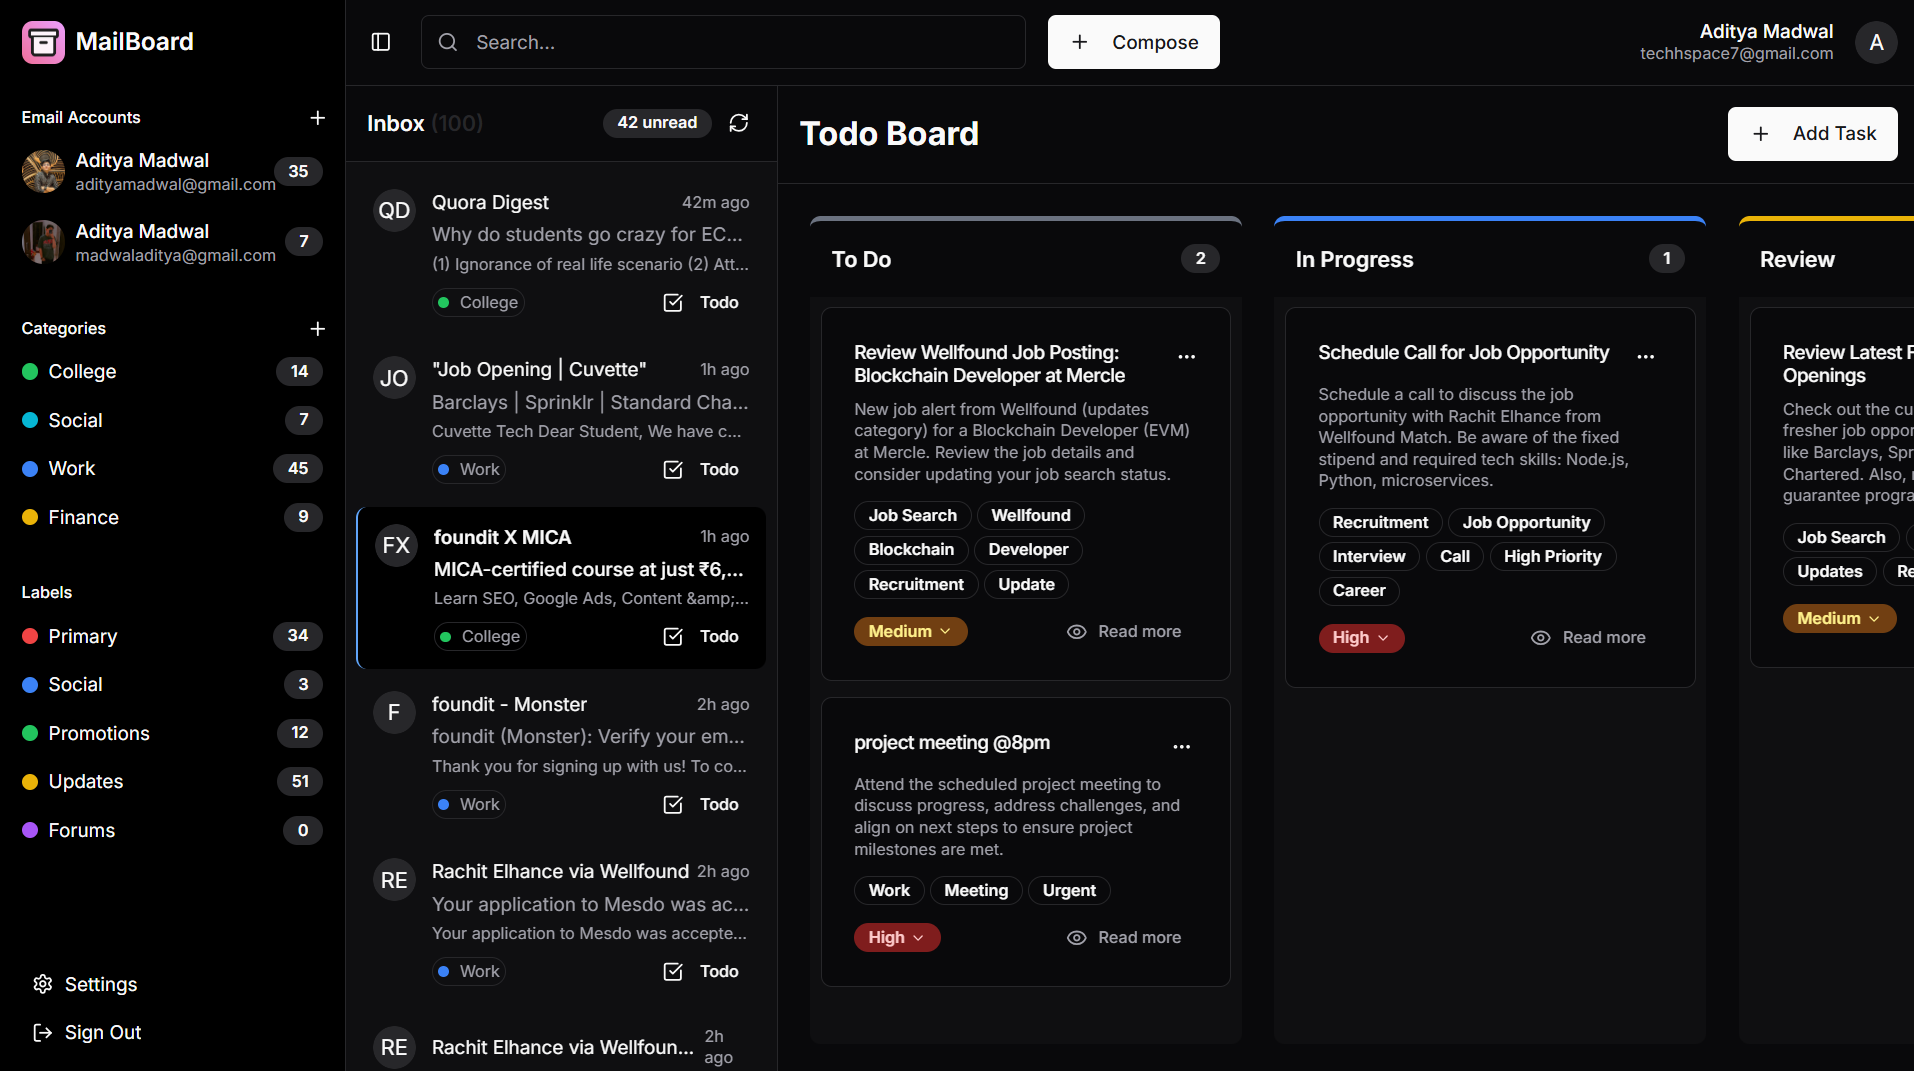Add a new category plus icon
This screenshot has height=1071, width=1914.
pos(317,329)
